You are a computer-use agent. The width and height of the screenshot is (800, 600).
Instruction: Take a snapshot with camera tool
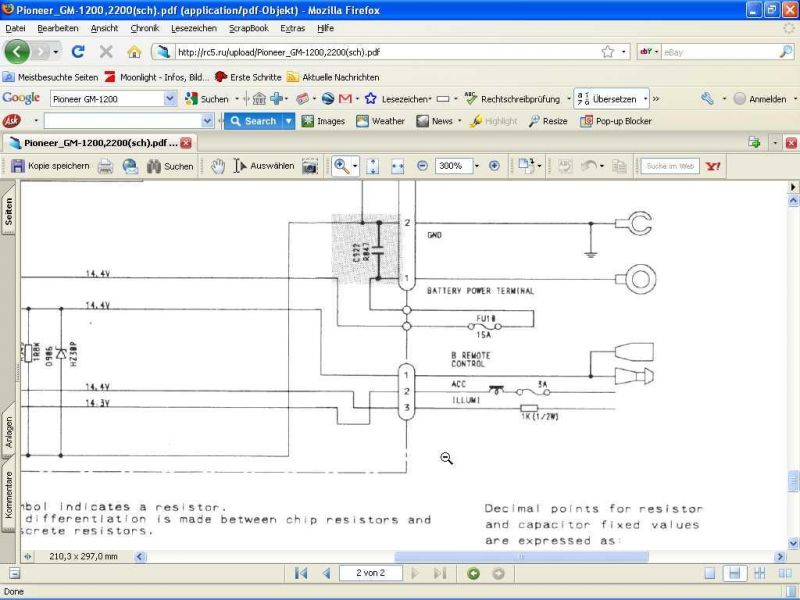(x=310, y=166)
